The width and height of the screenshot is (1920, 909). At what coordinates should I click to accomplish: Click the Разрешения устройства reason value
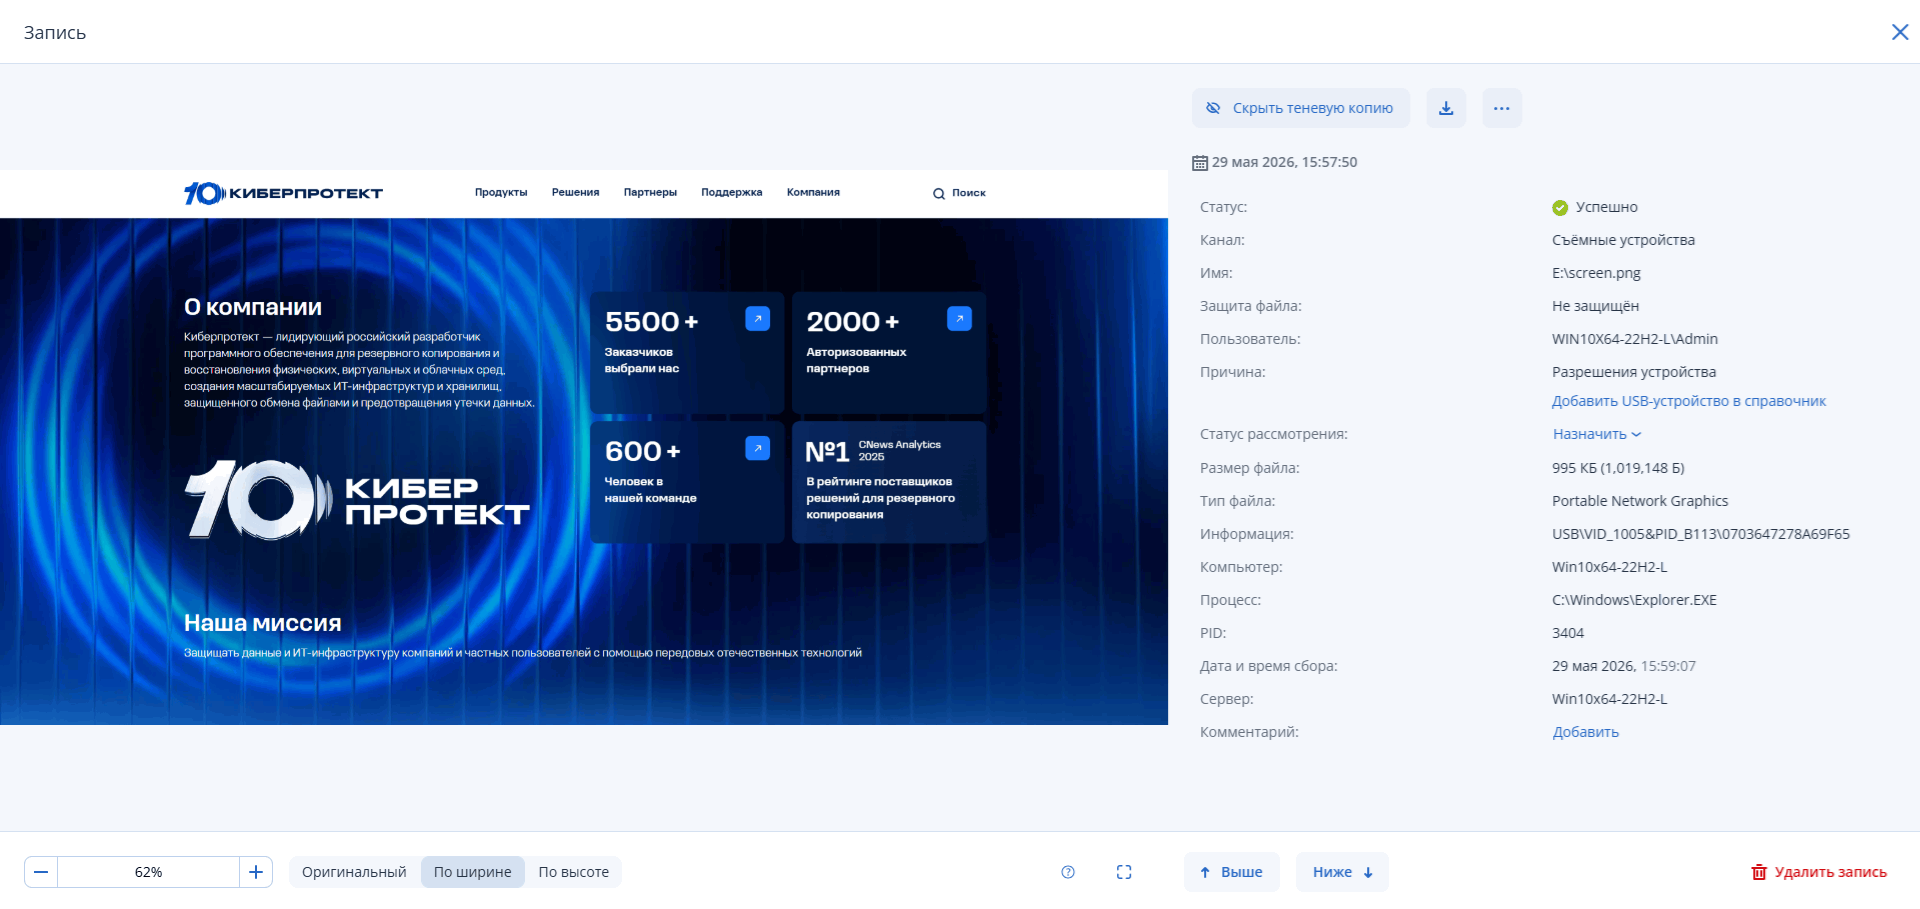[1634, 372]
